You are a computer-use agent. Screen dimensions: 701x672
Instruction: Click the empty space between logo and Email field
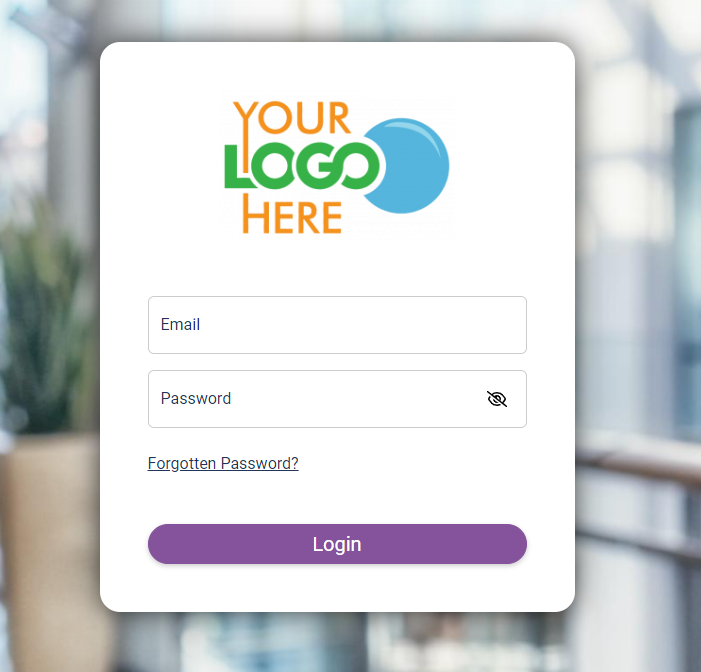[x=337, y=268]
